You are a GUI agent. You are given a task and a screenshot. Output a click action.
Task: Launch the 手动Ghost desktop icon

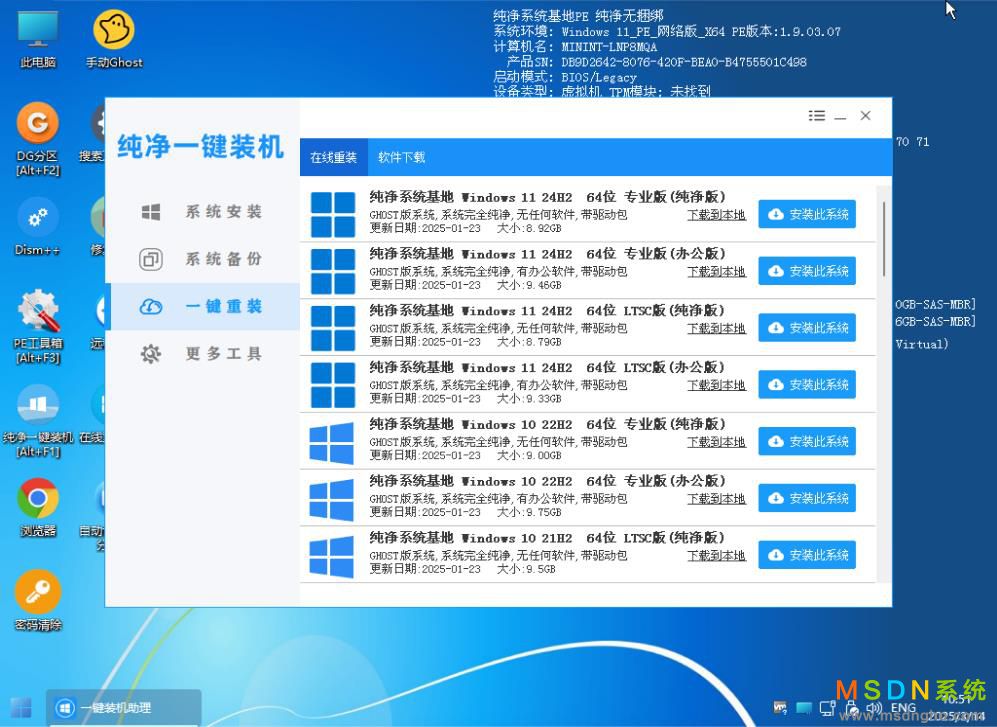click(114, 38)
